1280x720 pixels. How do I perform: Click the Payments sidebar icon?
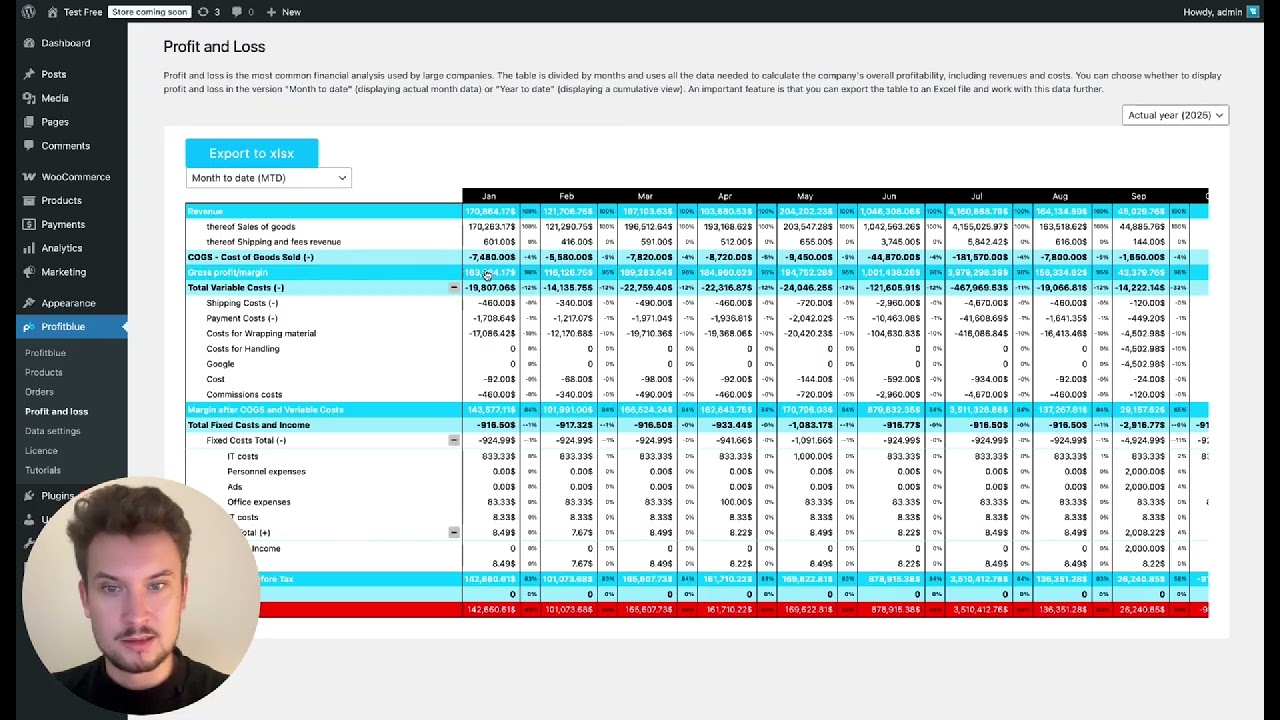(27, 224)
